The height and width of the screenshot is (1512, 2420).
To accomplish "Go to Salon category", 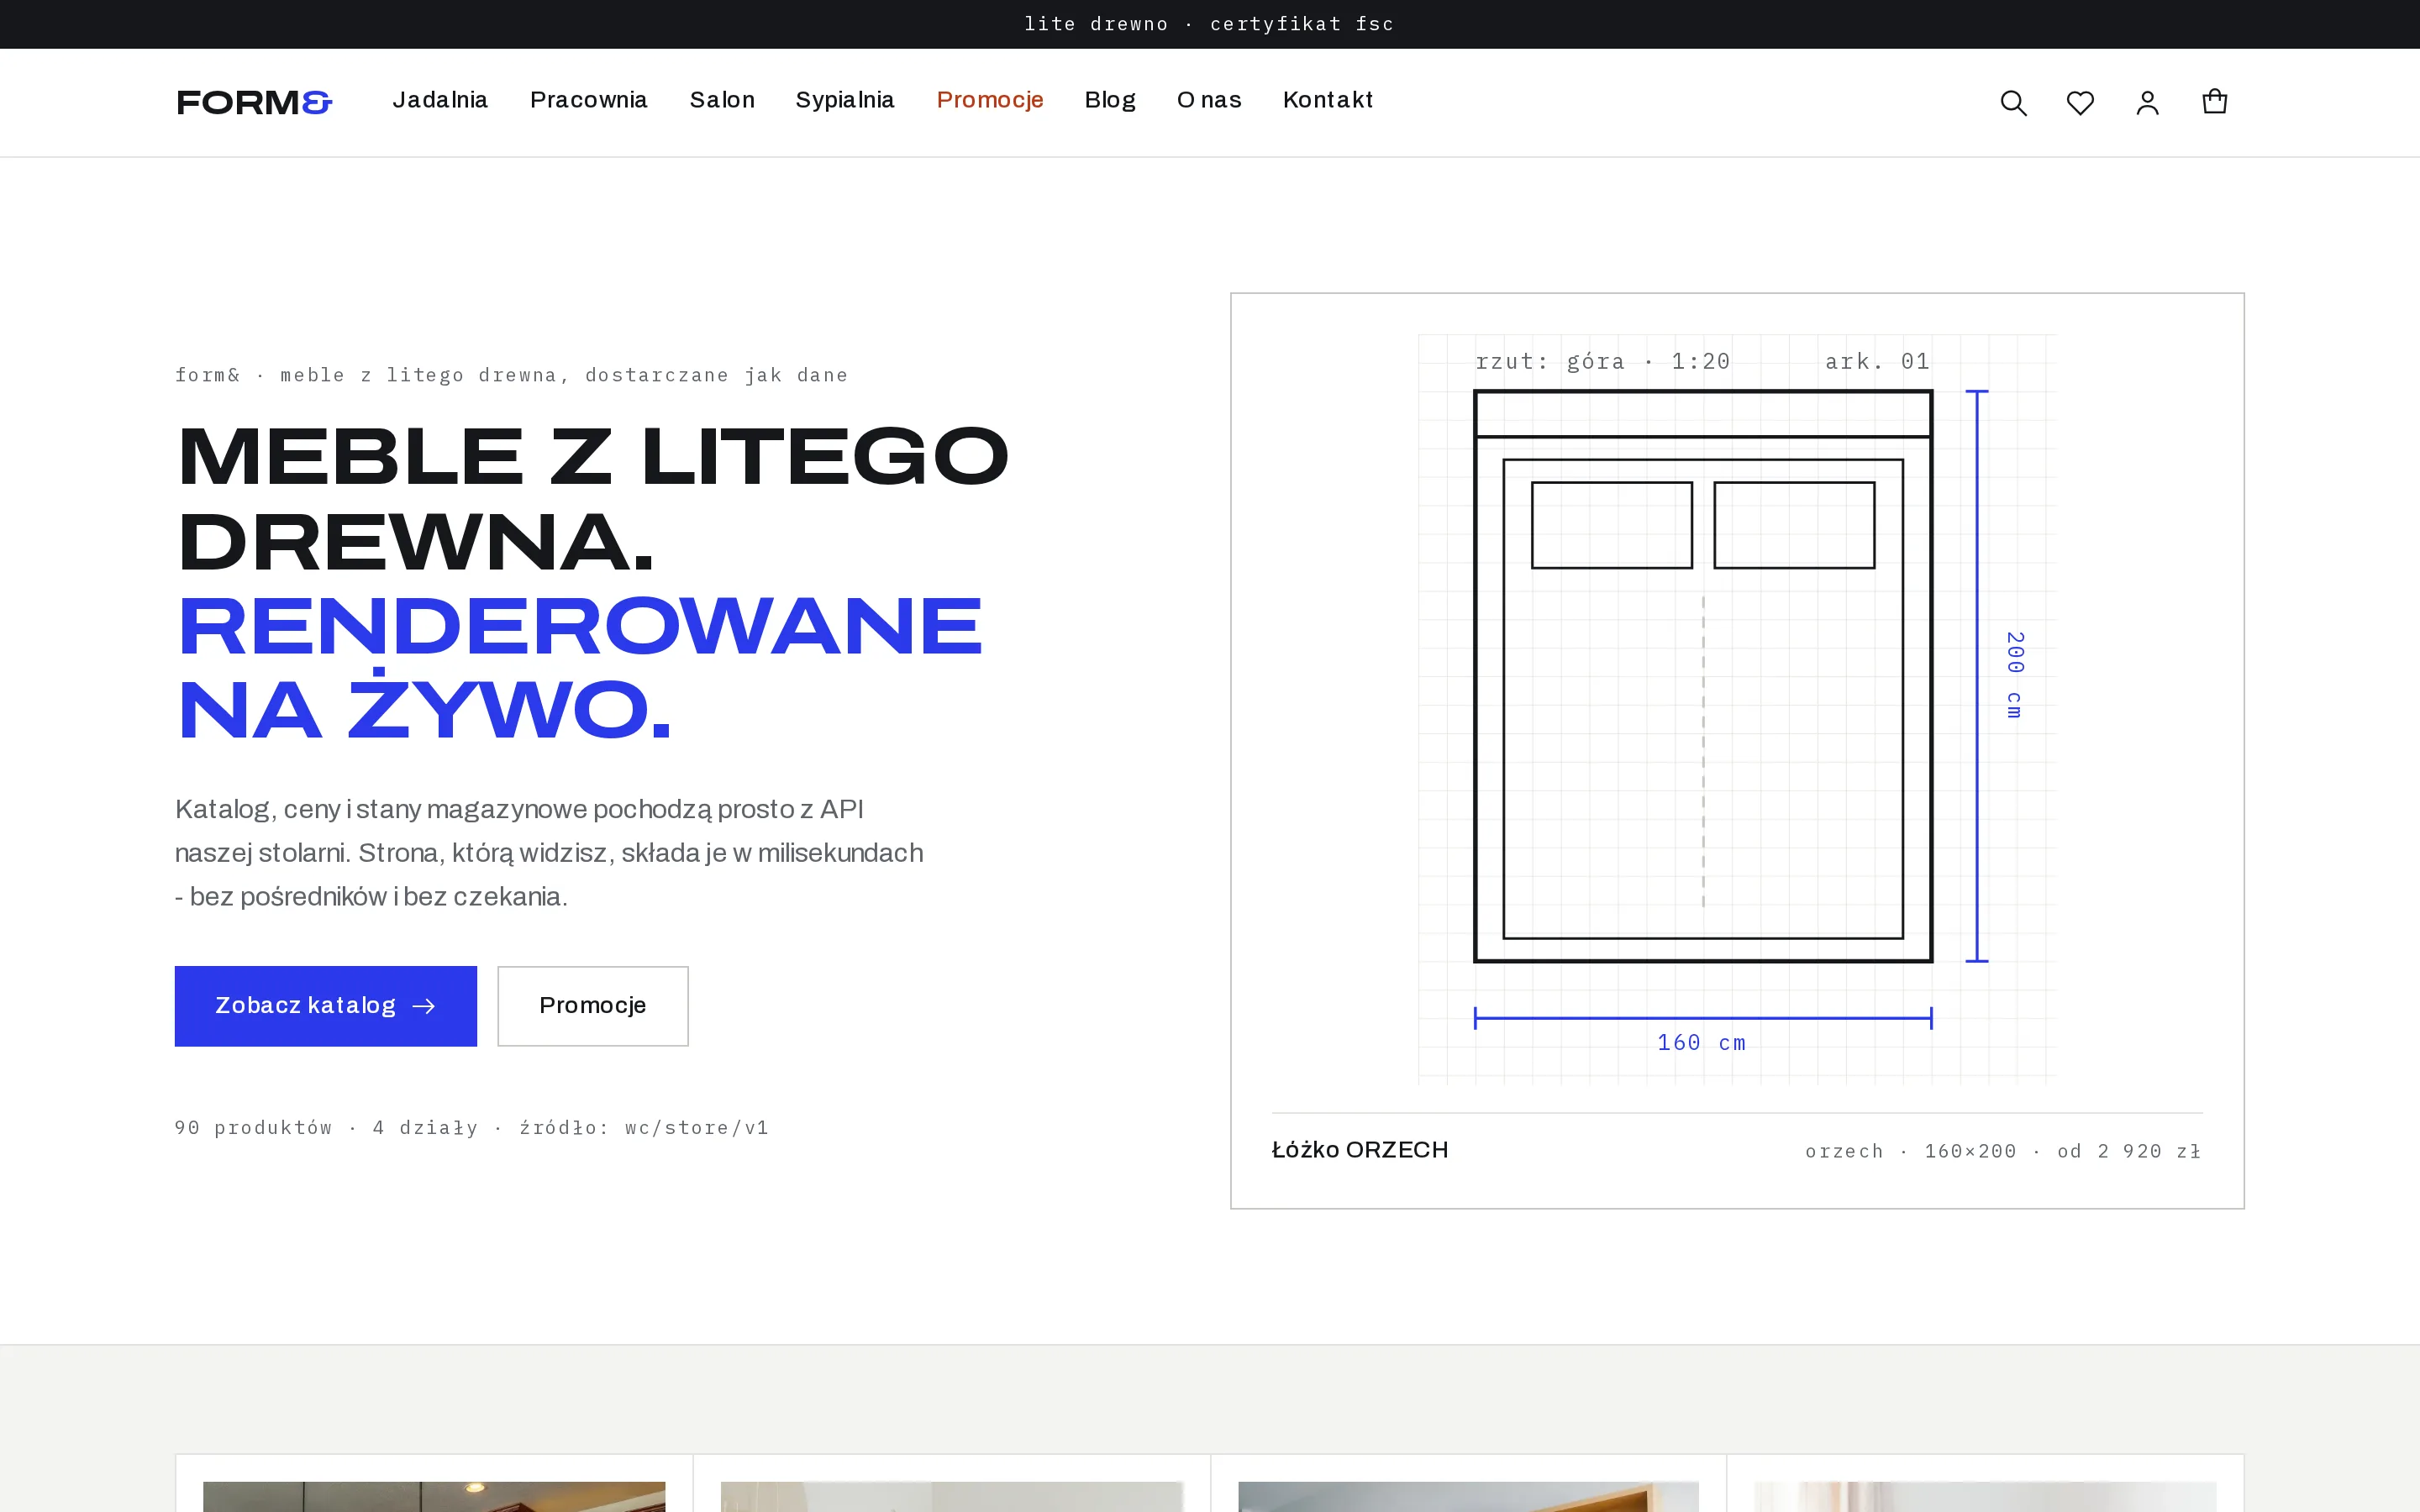I will click(722, 100).
